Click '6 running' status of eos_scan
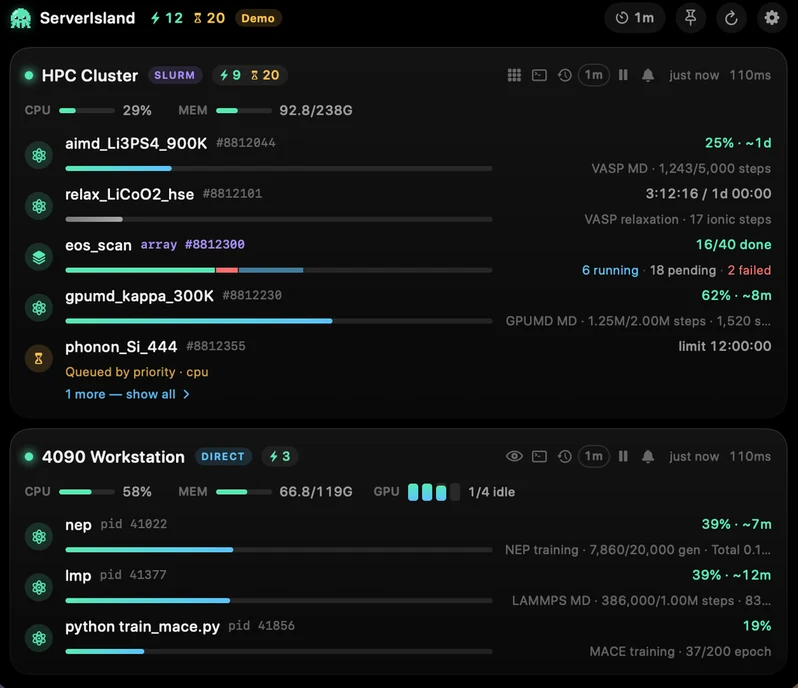798x688 pixels. click(x=610, y=270)
